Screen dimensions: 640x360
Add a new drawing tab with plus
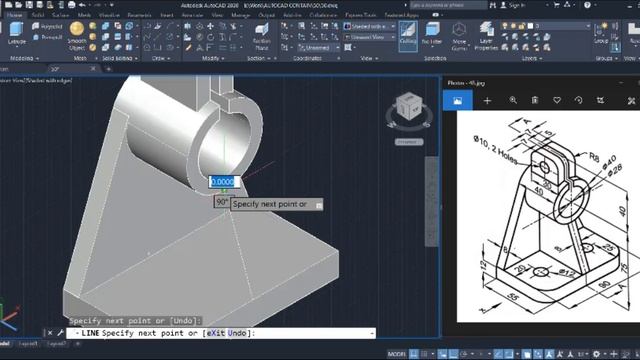[109, 69]
